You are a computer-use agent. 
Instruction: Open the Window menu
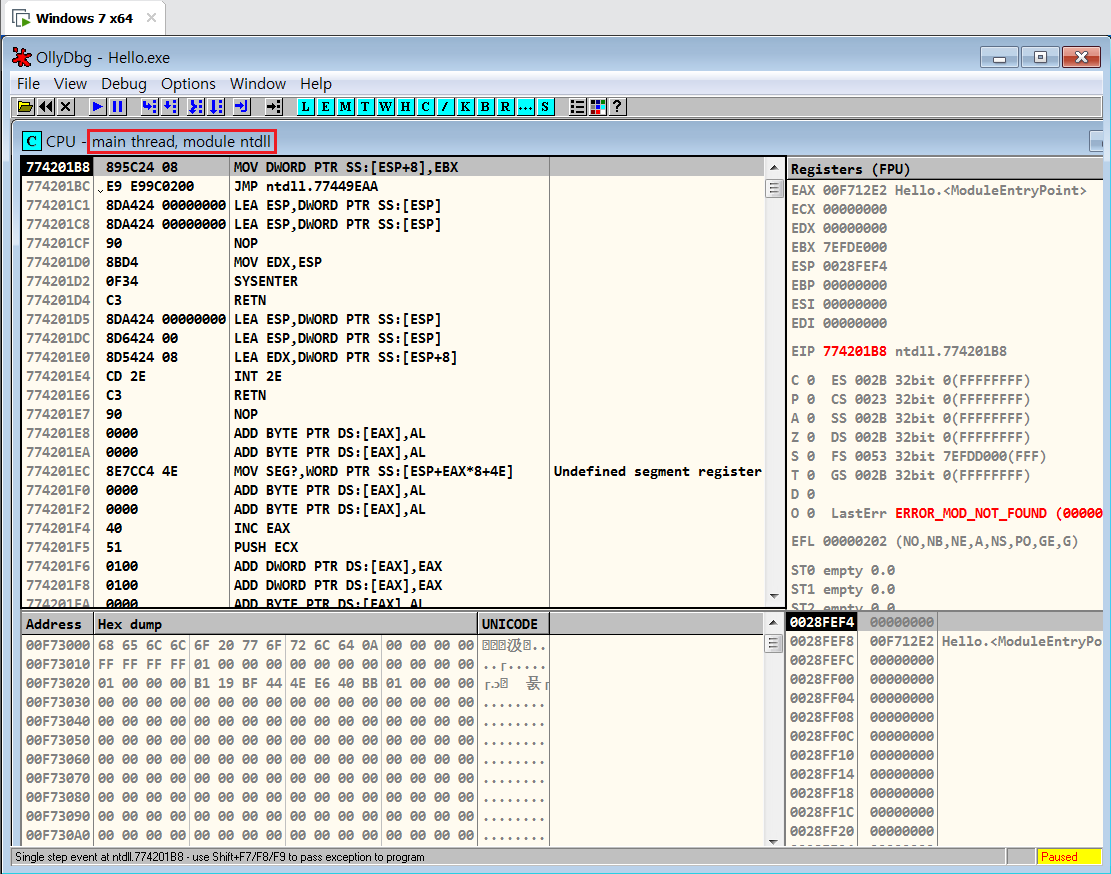coord(258,84)
